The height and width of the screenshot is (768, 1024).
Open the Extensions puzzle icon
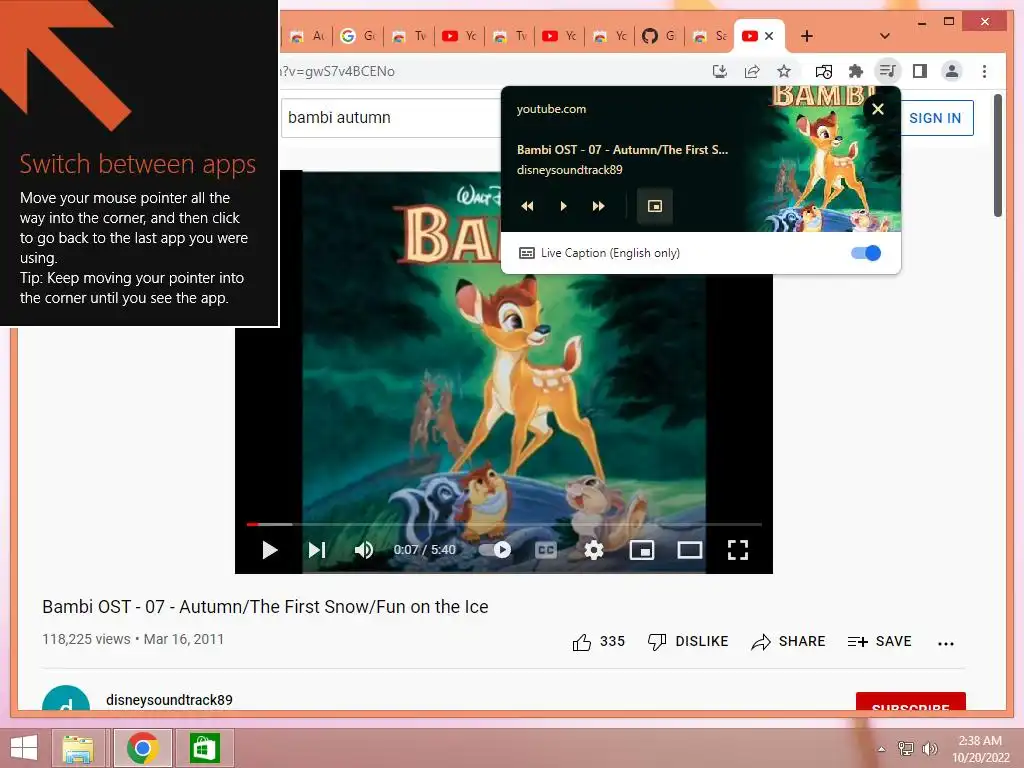tap(855, 71)
